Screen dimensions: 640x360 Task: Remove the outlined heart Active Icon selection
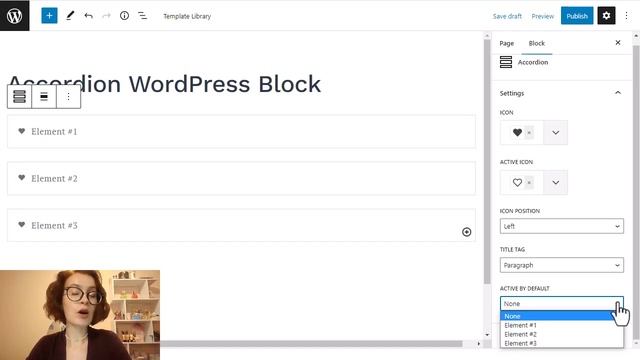click(x=529, y=182)
